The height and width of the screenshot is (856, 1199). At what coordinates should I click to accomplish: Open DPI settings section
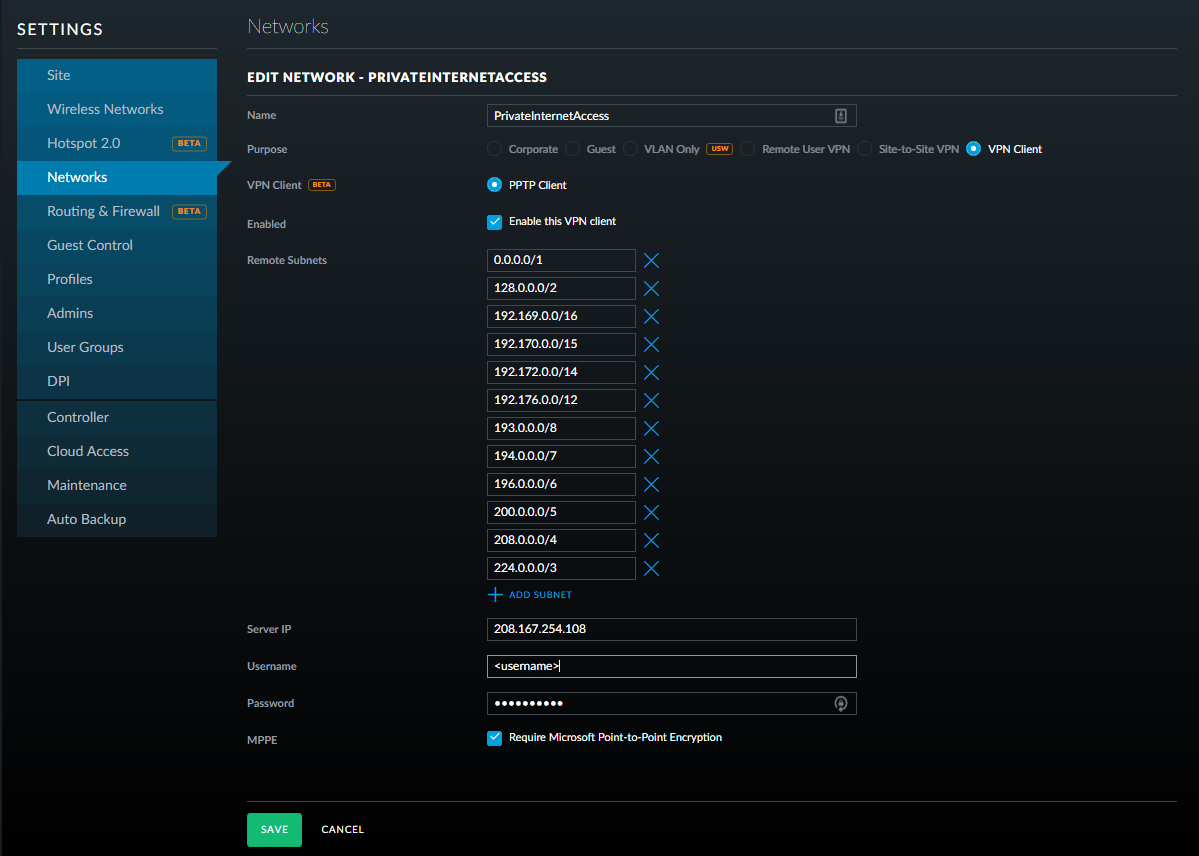117,381
